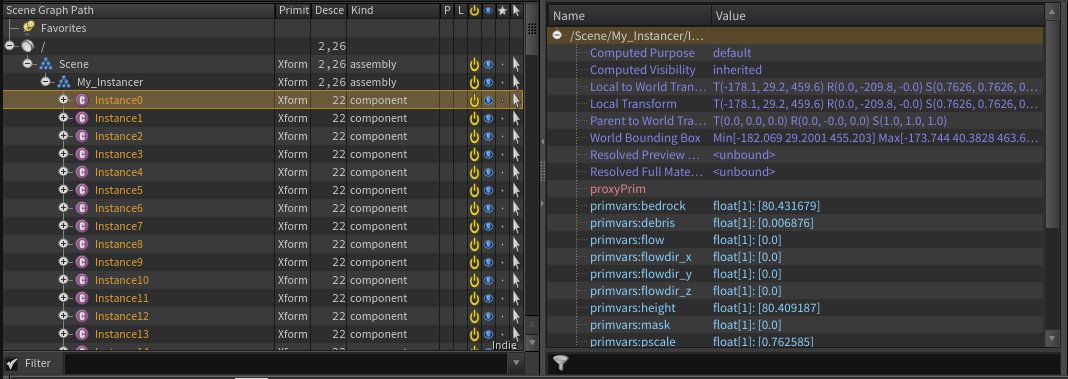This screenshot has width=1068, height=379.
Task: Click the star column header icon
Action: 503,11
